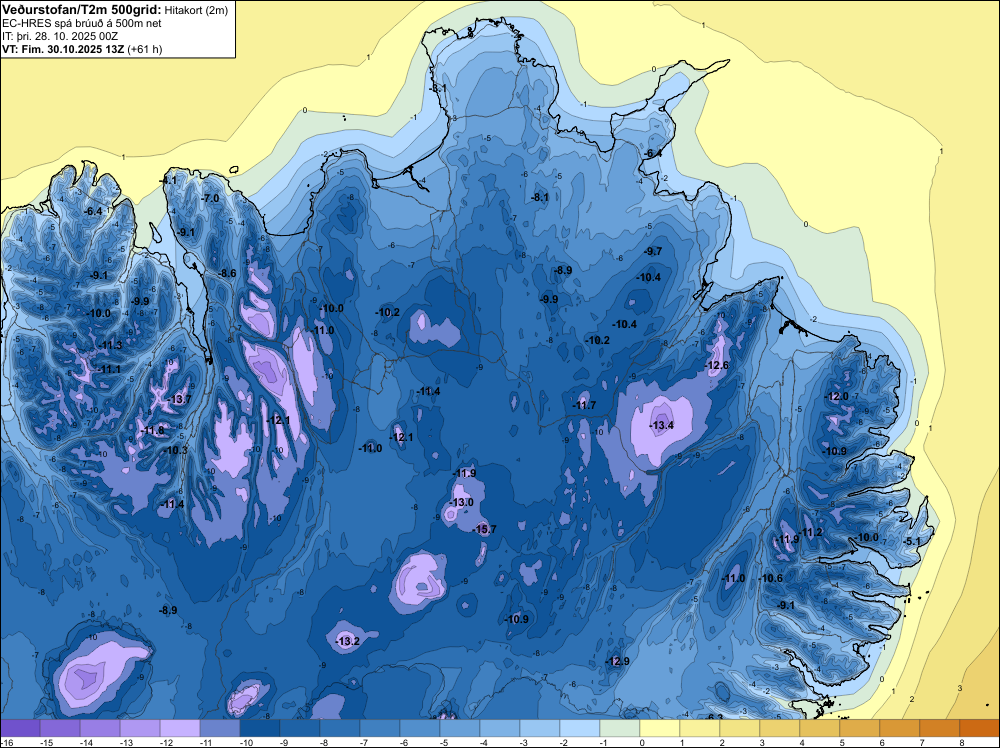Click the -9.7 temperature value

tap(652, 251)
